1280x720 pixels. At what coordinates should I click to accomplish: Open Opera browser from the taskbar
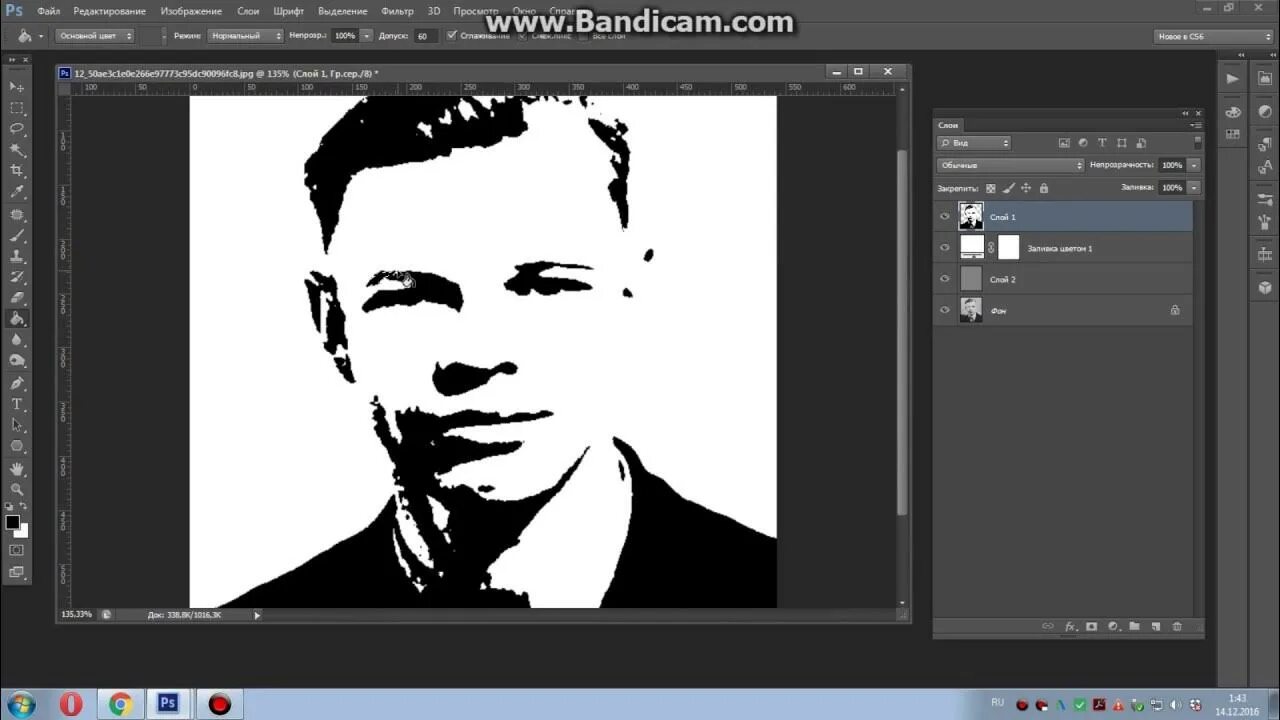71,704
